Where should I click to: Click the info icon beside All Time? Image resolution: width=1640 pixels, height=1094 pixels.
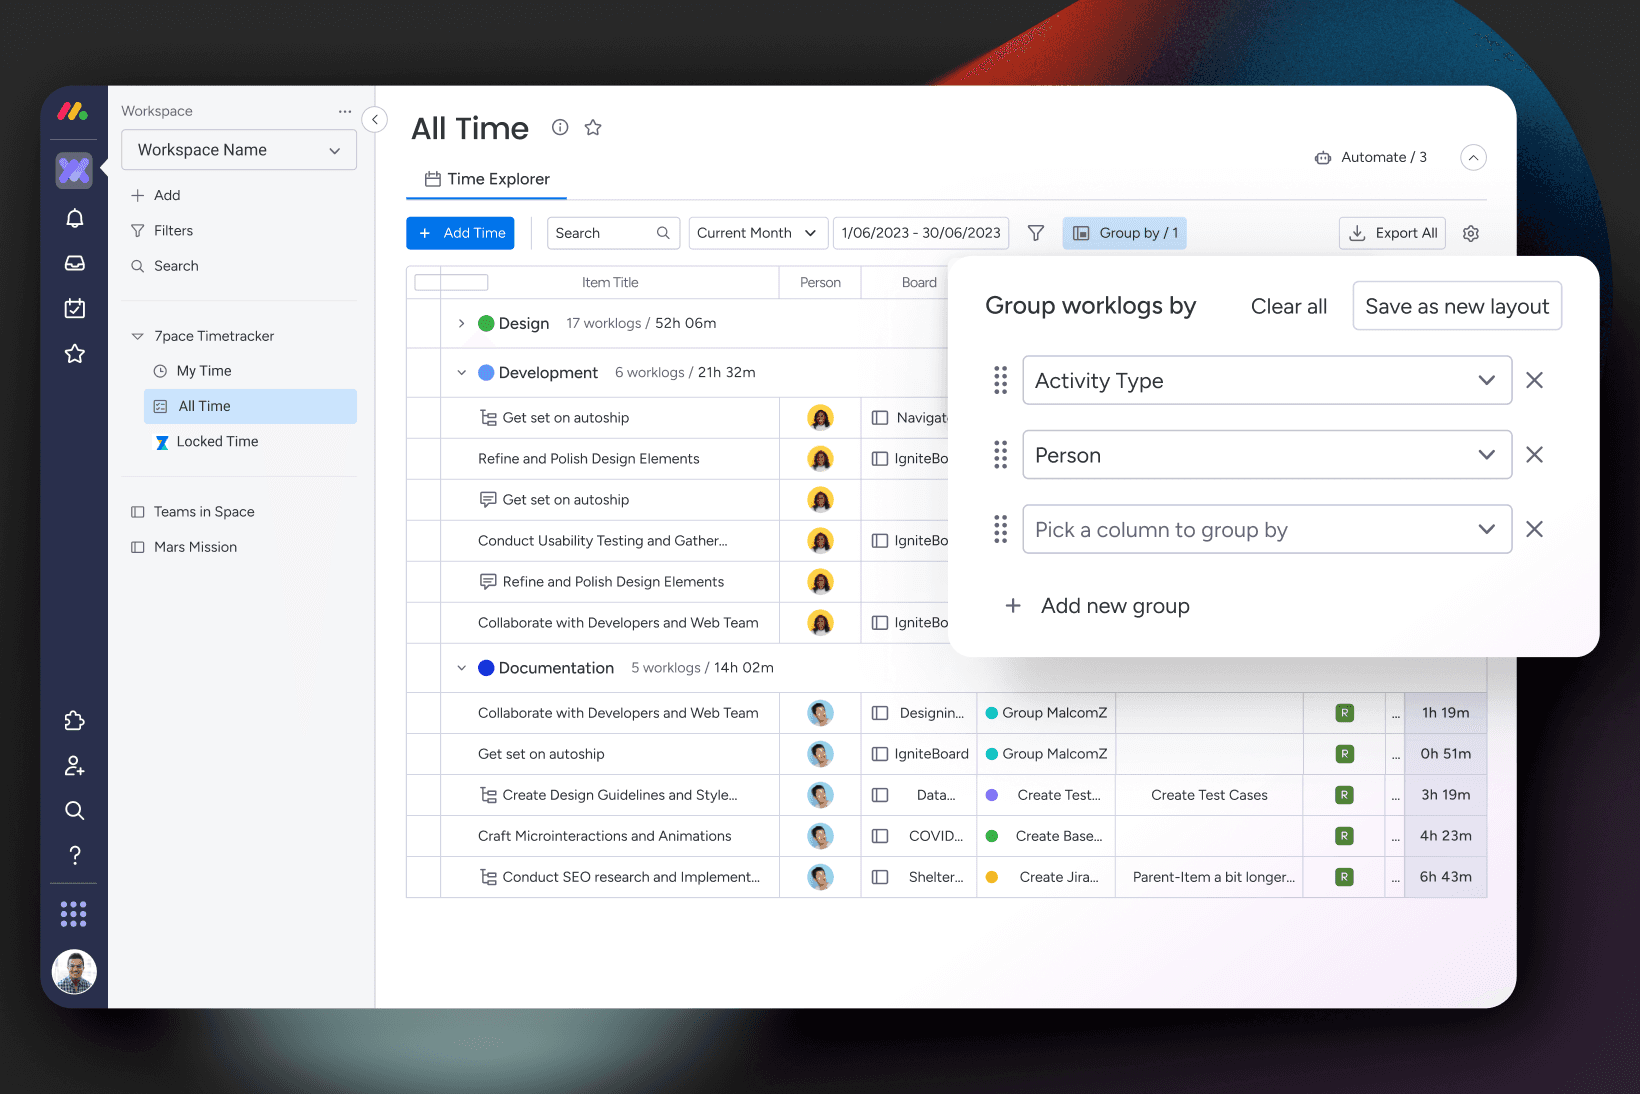(x=560, y=127)
